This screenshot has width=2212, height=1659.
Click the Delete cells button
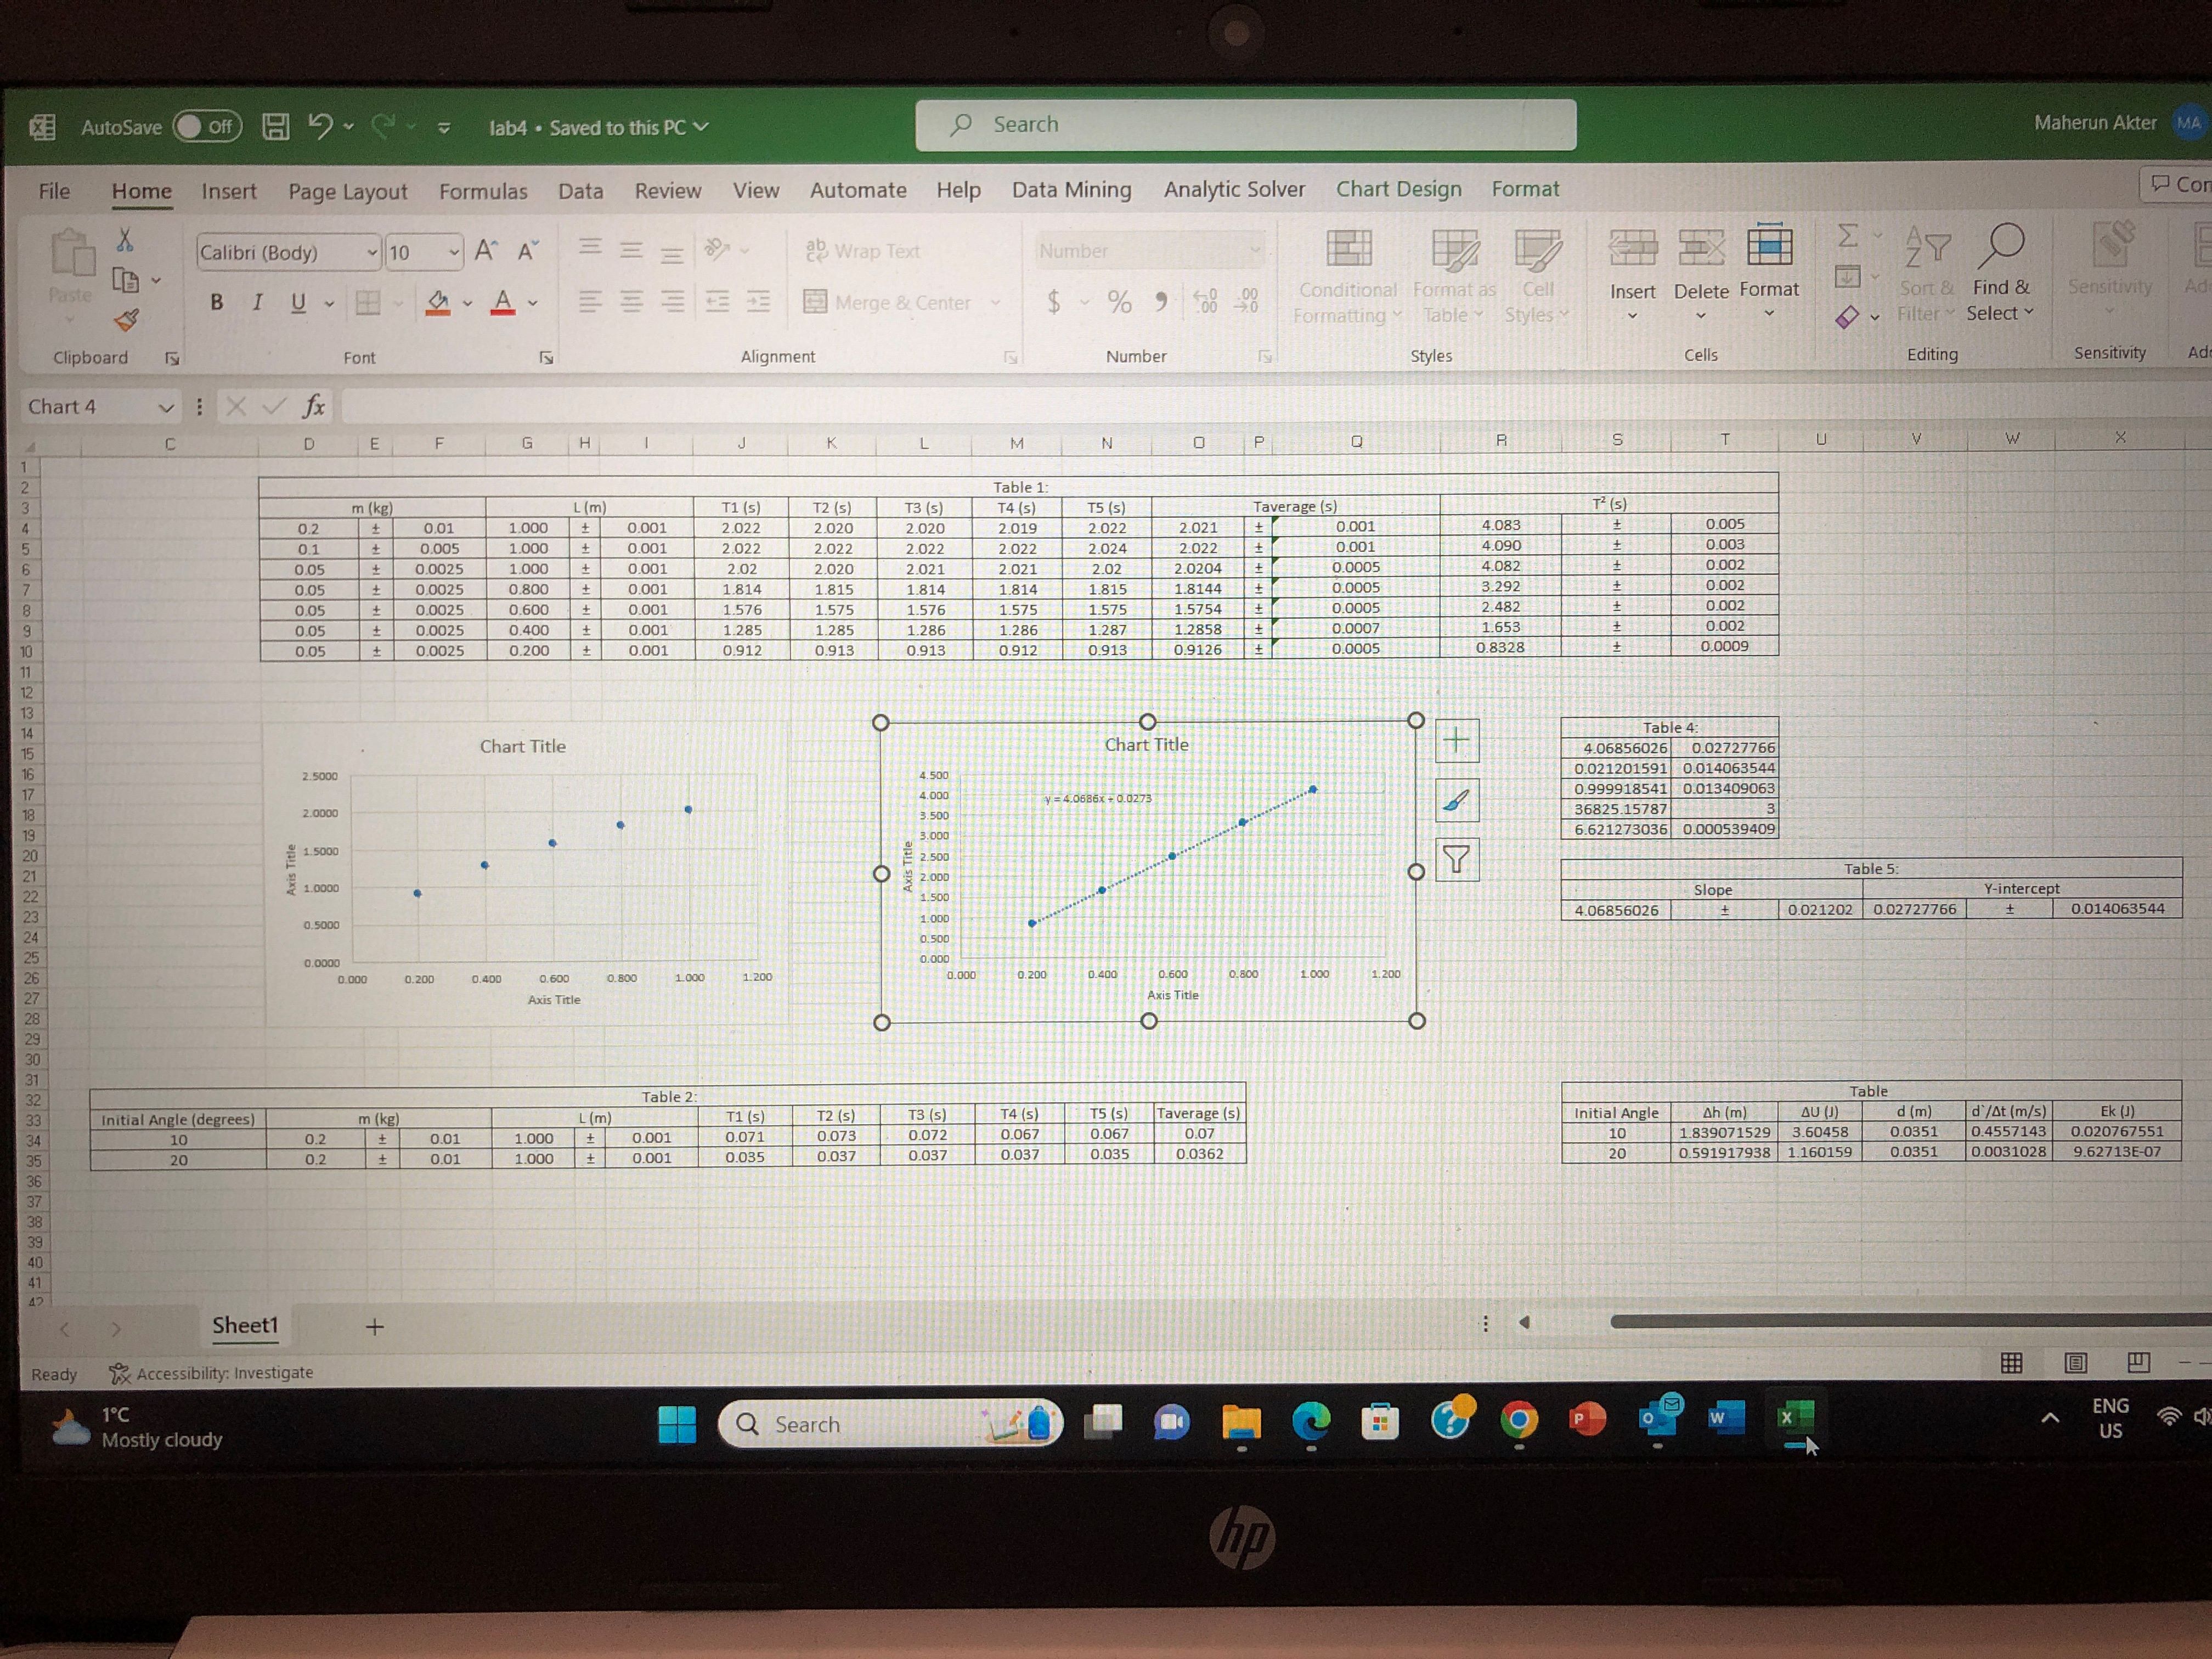pos(1701,274)
